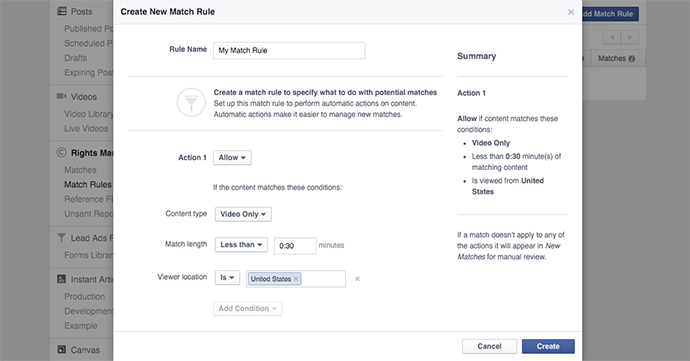690x361 pixels.
Task: Click the Rule Name text field
Action: coord(289,50)
